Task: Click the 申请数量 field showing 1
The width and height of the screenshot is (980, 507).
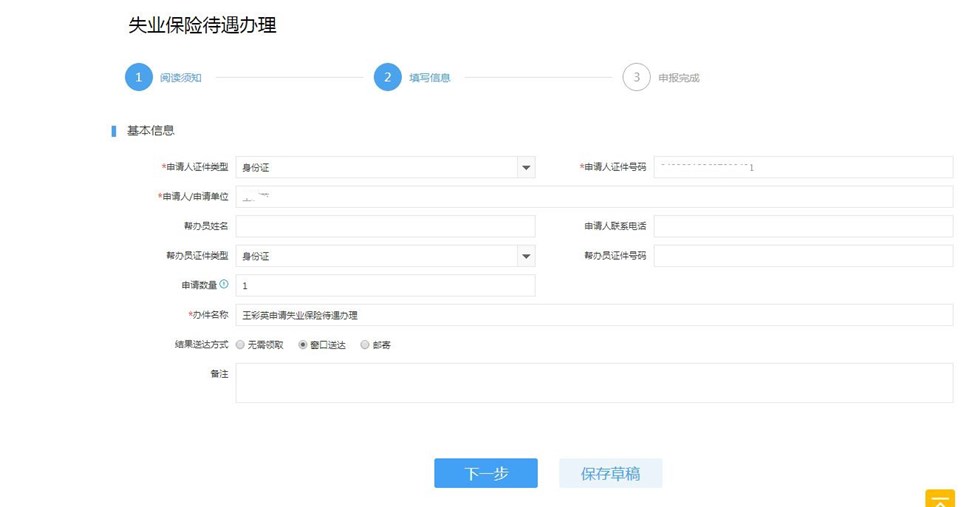Action: [385, 286]
